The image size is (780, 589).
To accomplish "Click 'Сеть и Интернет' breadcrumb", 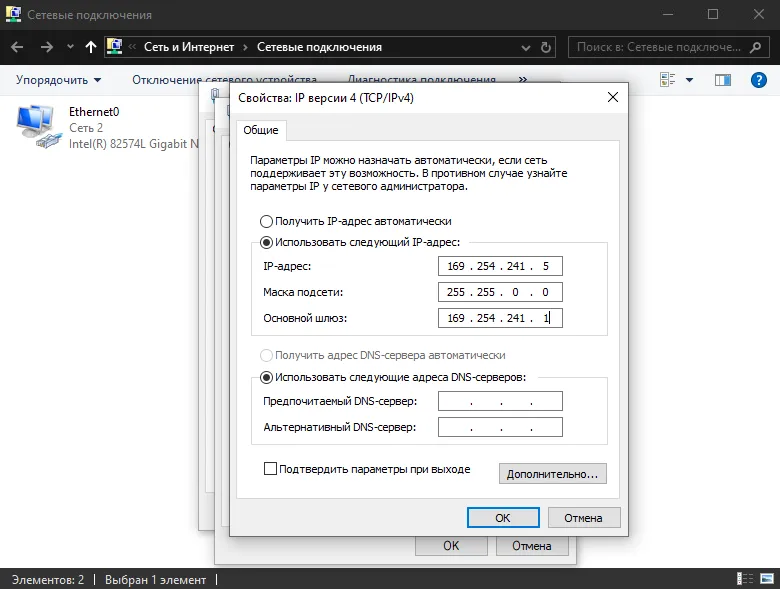I will tap(189, 47).
